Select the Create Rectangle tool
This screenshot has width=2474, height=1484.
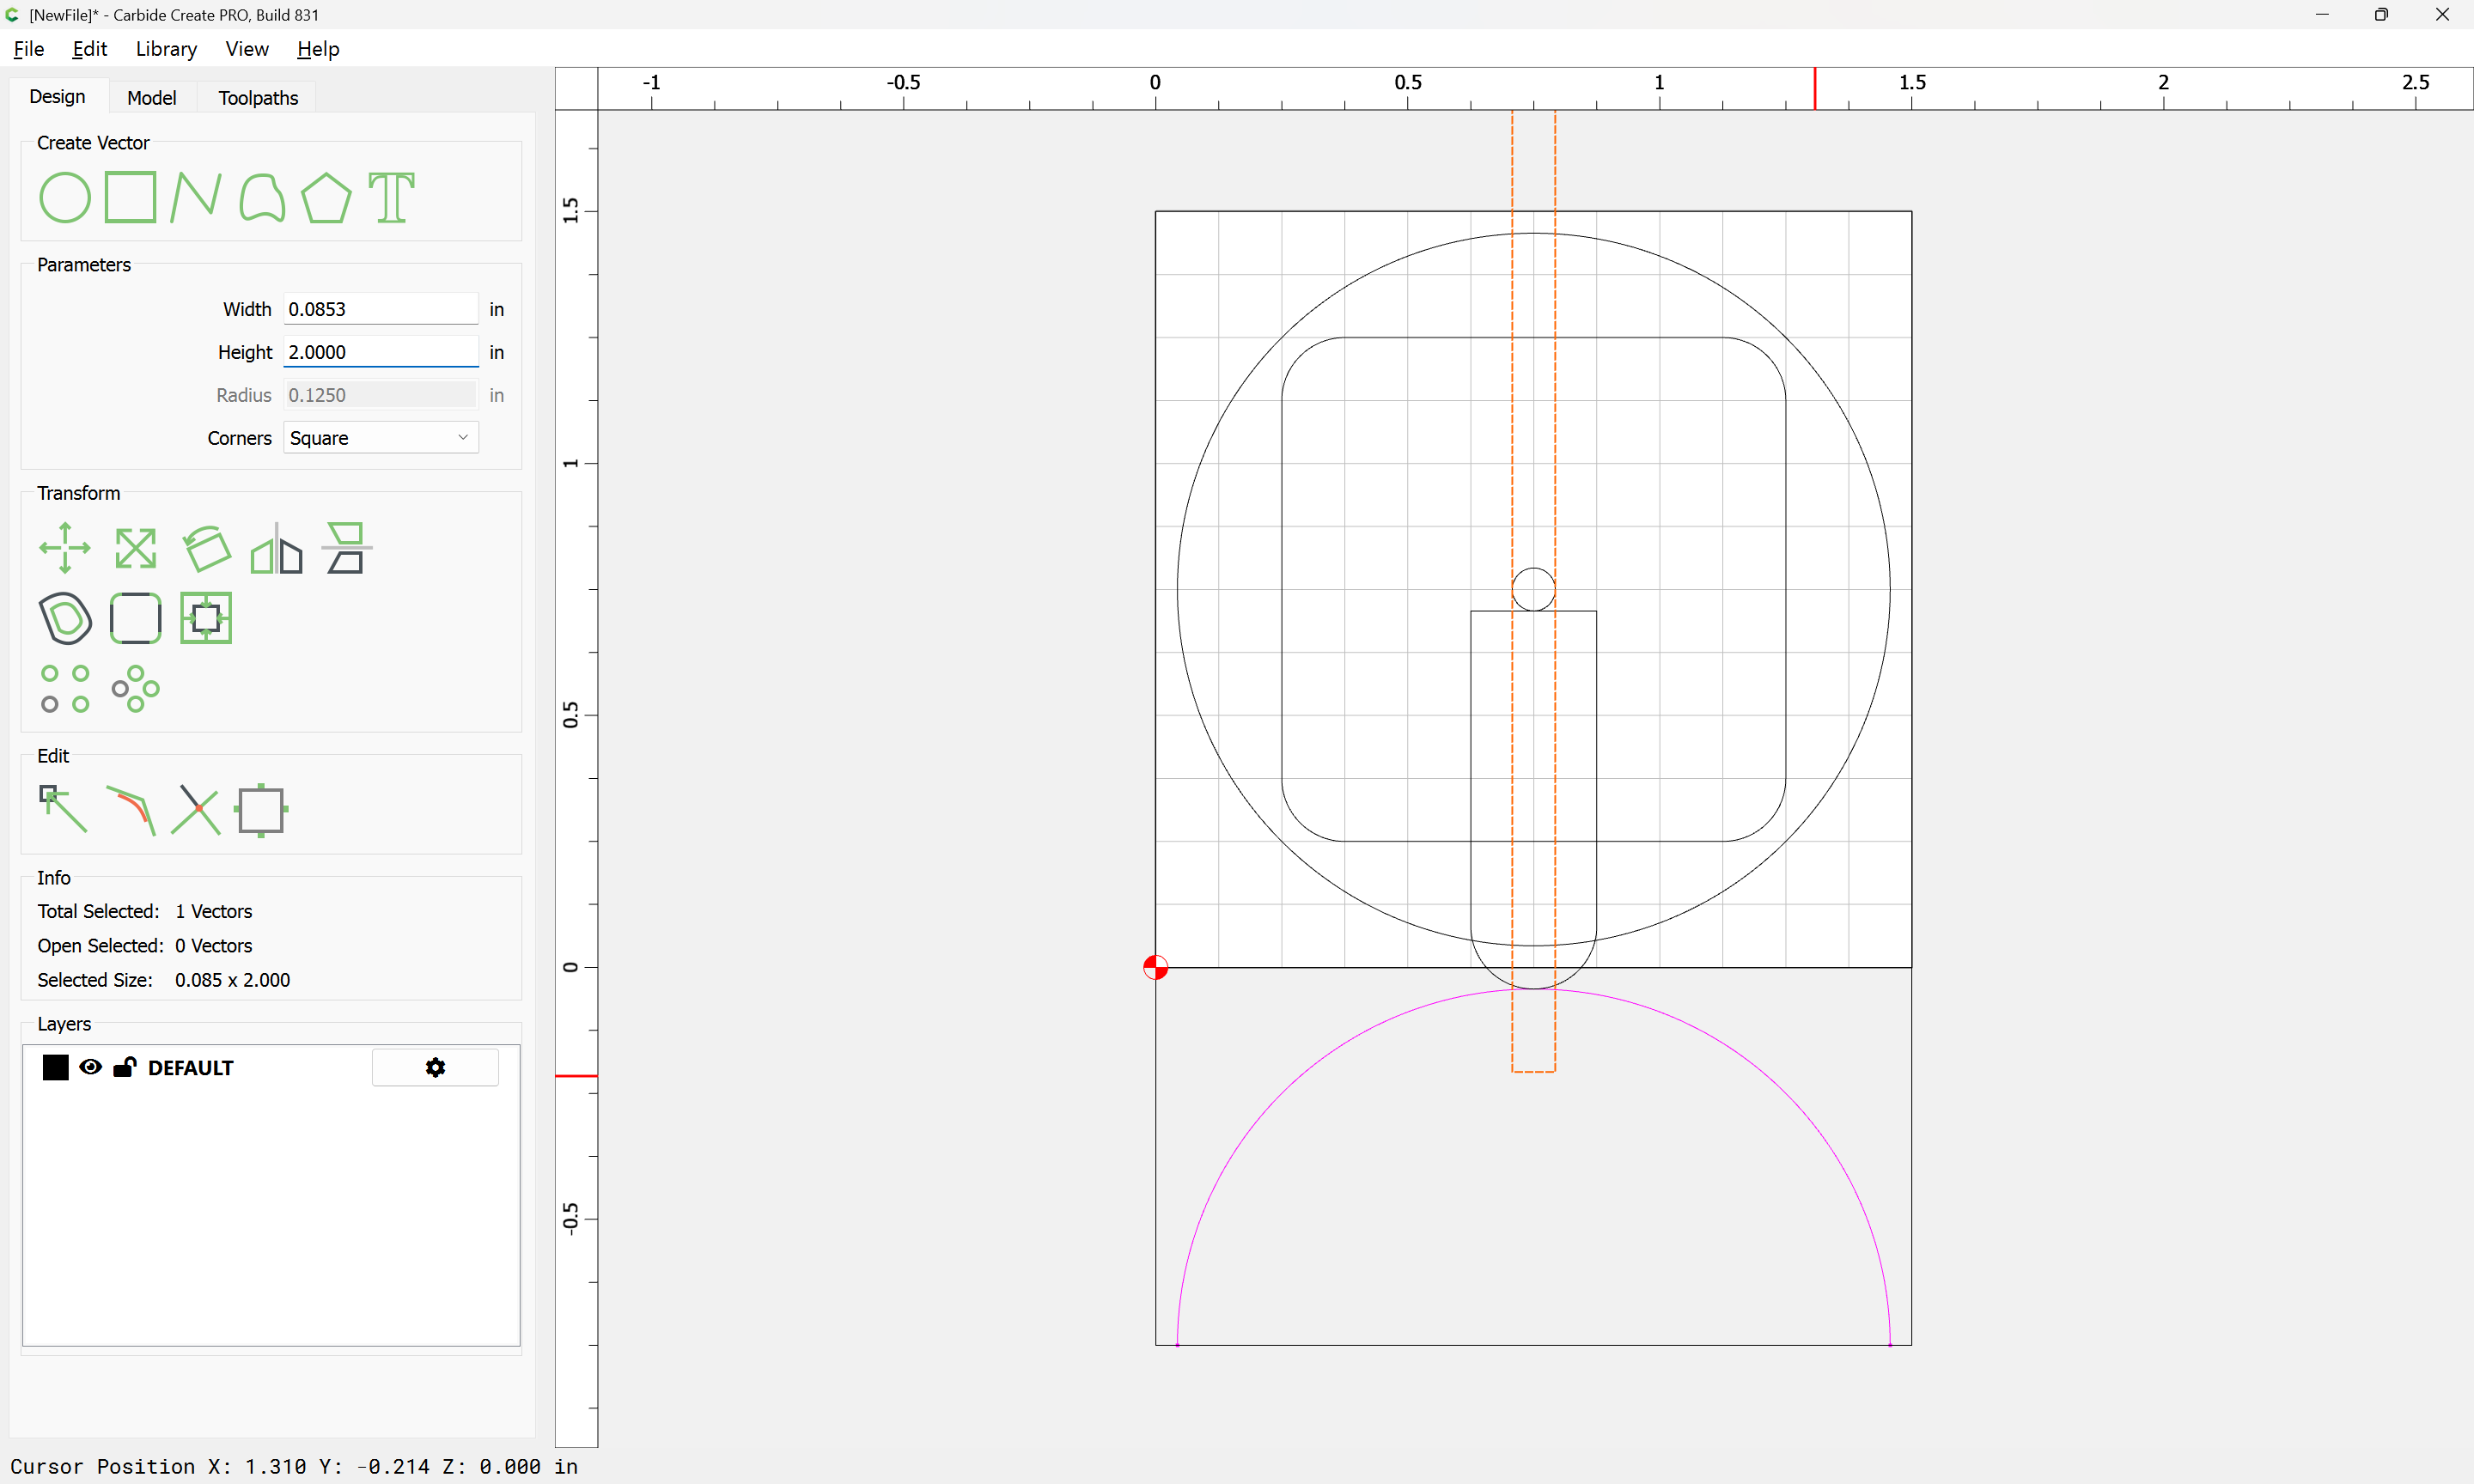(x=131, y=197)
